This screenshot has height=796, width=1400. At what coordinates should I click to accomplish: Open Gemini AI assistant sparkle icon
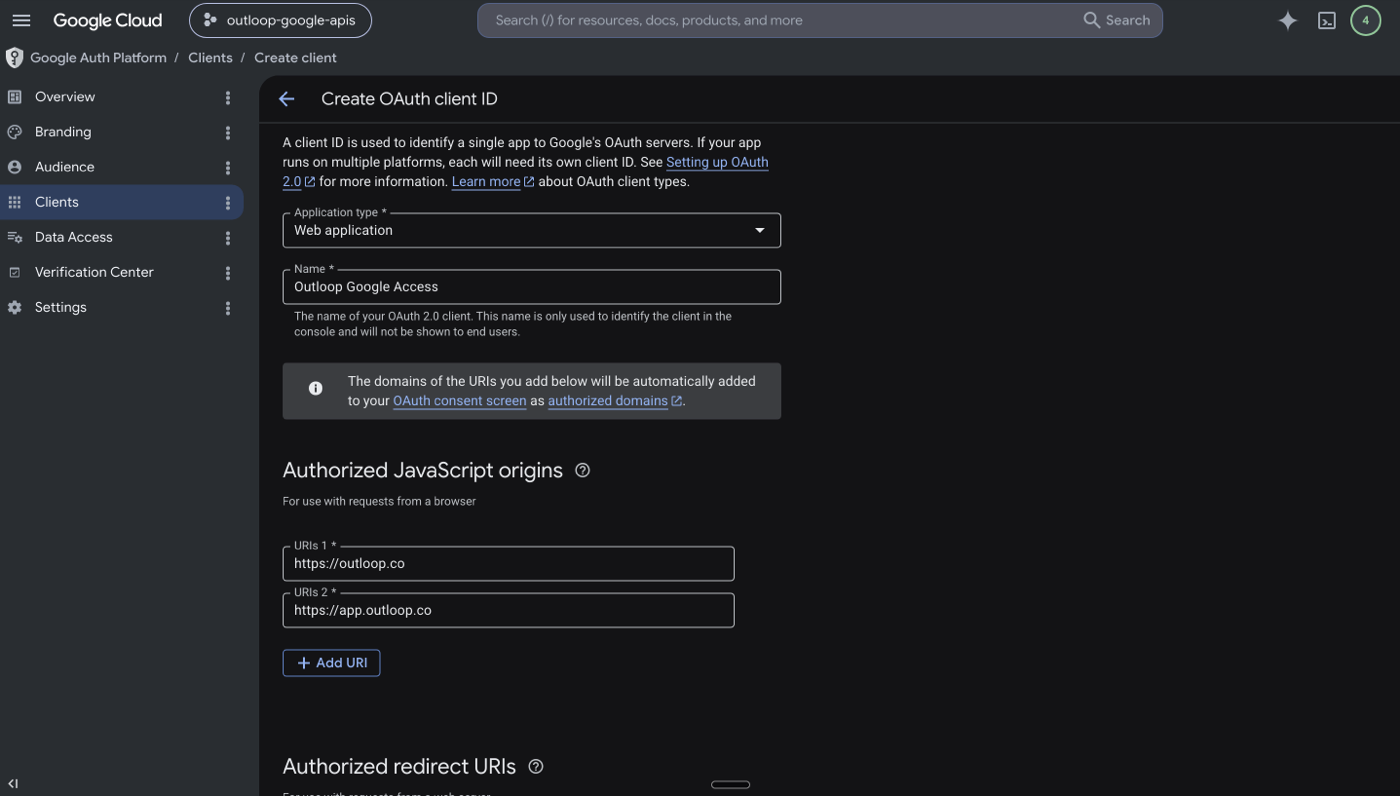(1288, 20)
